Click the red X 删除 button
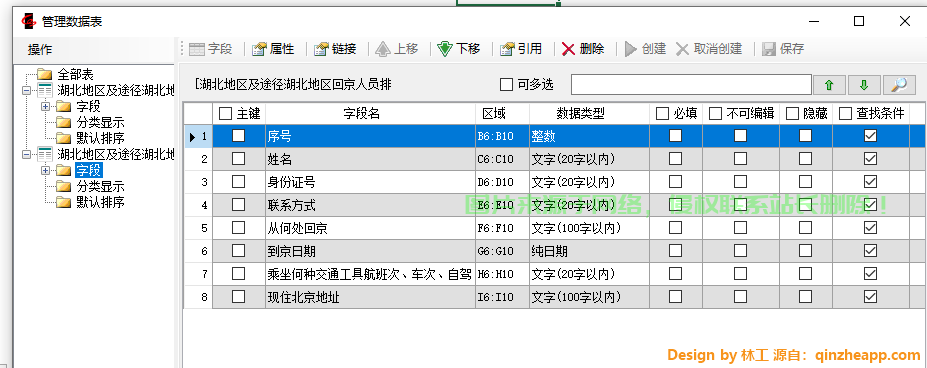 (583, 49)
